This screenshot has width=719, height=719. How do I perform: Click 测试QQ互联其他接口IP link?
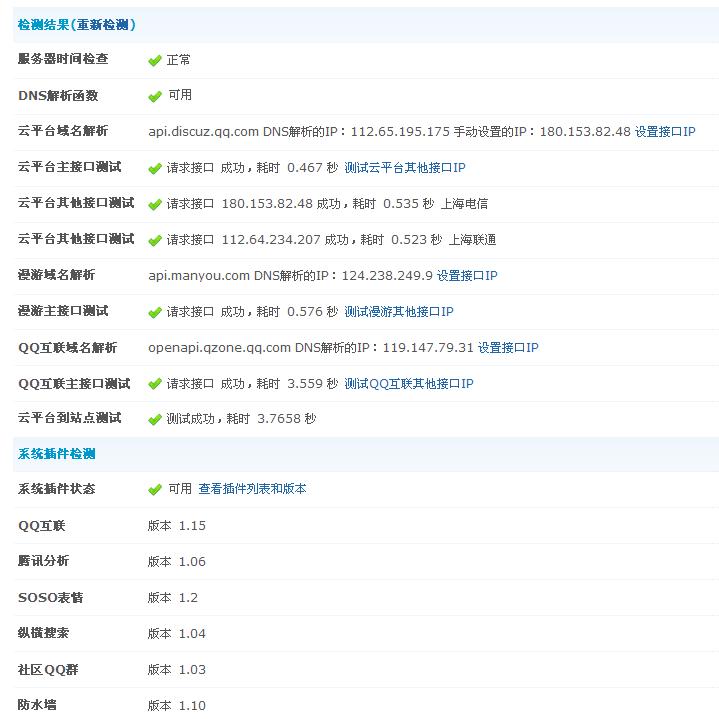409,384
